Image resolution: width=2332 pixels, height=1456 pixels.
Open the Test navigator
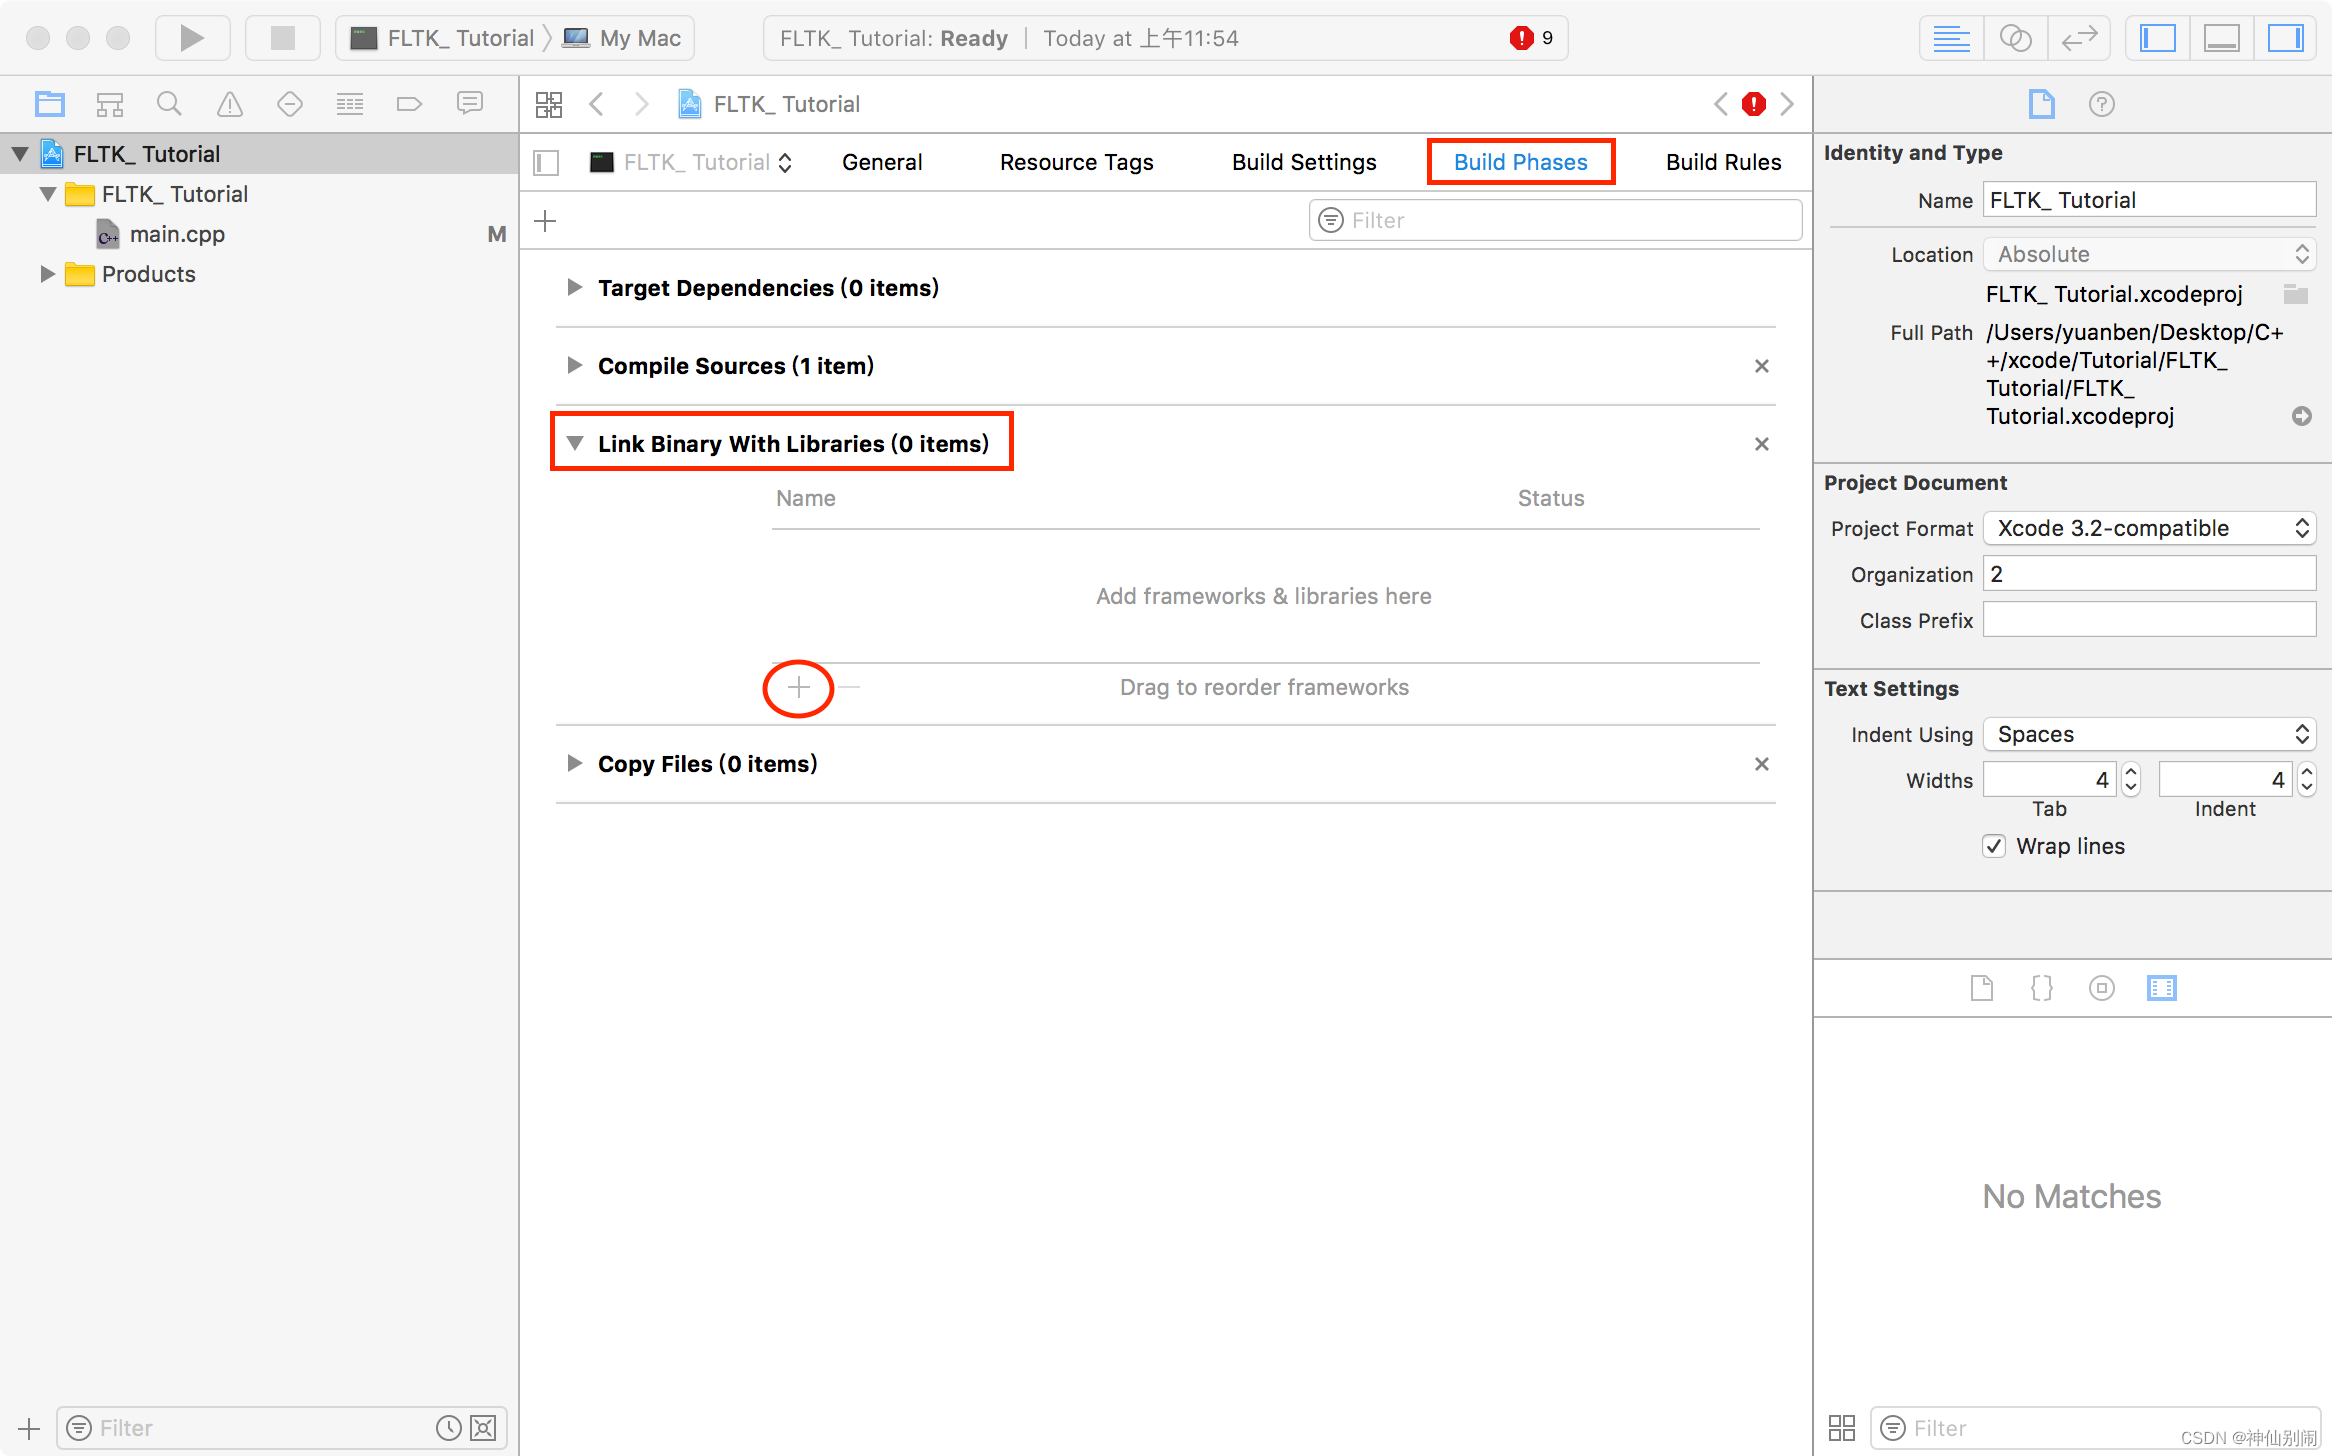point(290,104)
